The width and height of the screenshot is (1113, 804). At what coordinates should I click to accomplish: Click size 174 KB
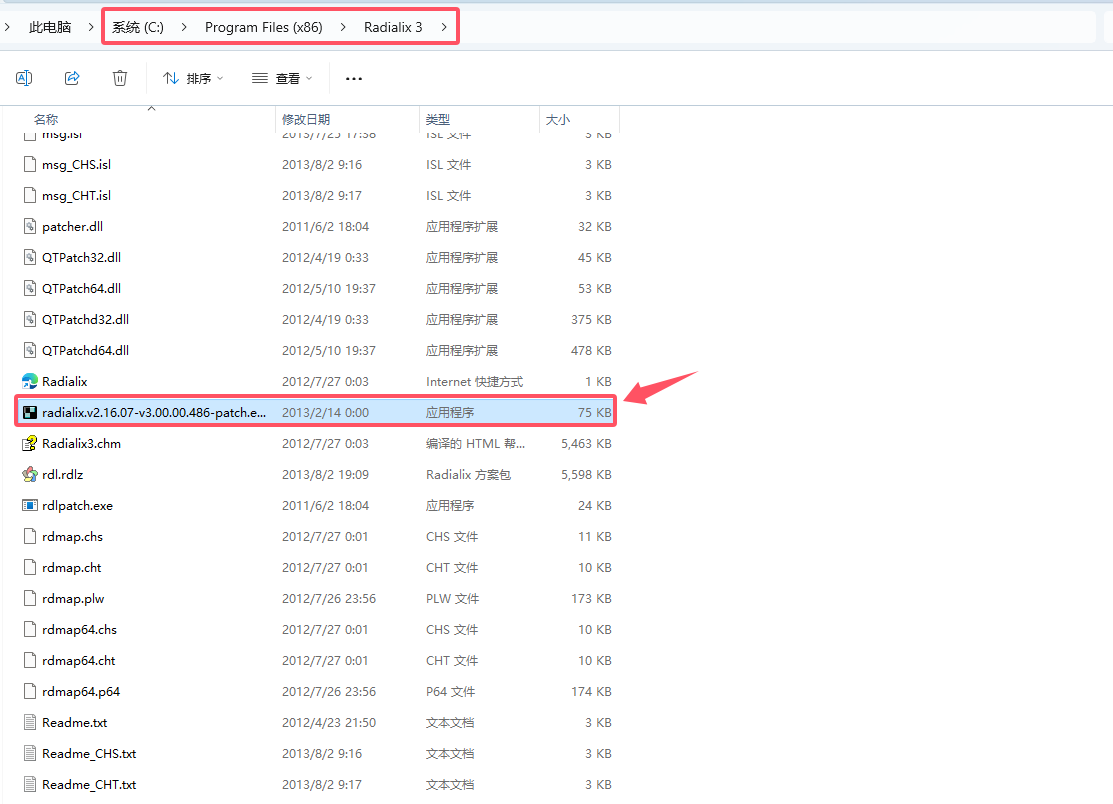(591, 691)
